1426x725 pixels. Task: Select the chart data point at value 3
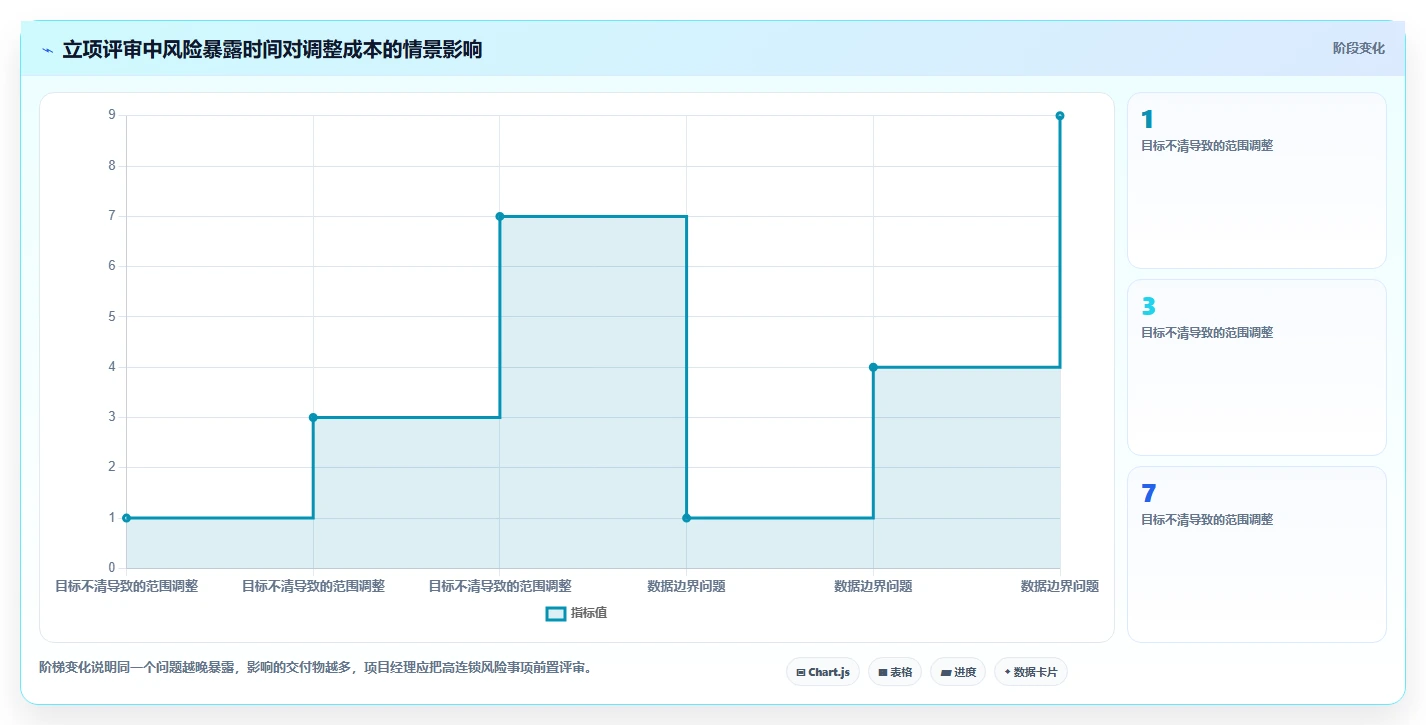click(x=313, y=417)
